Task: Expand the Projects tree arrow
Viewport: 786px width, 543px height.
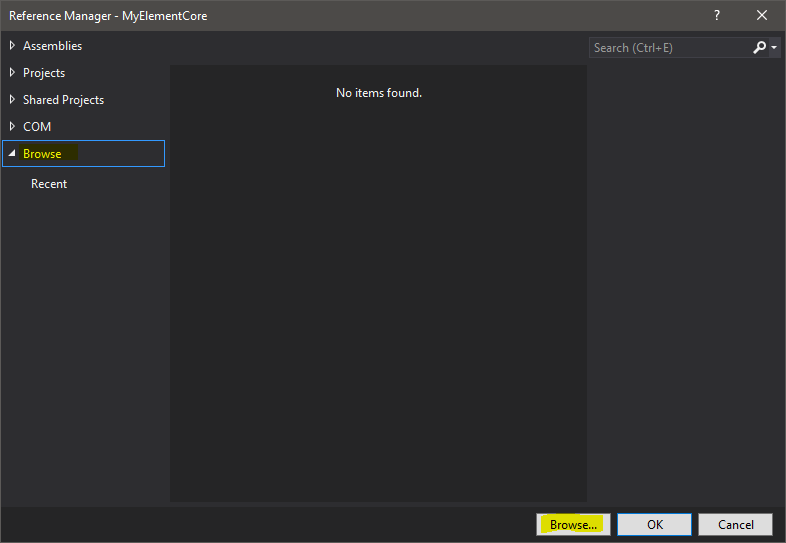Action: point(12,73)
